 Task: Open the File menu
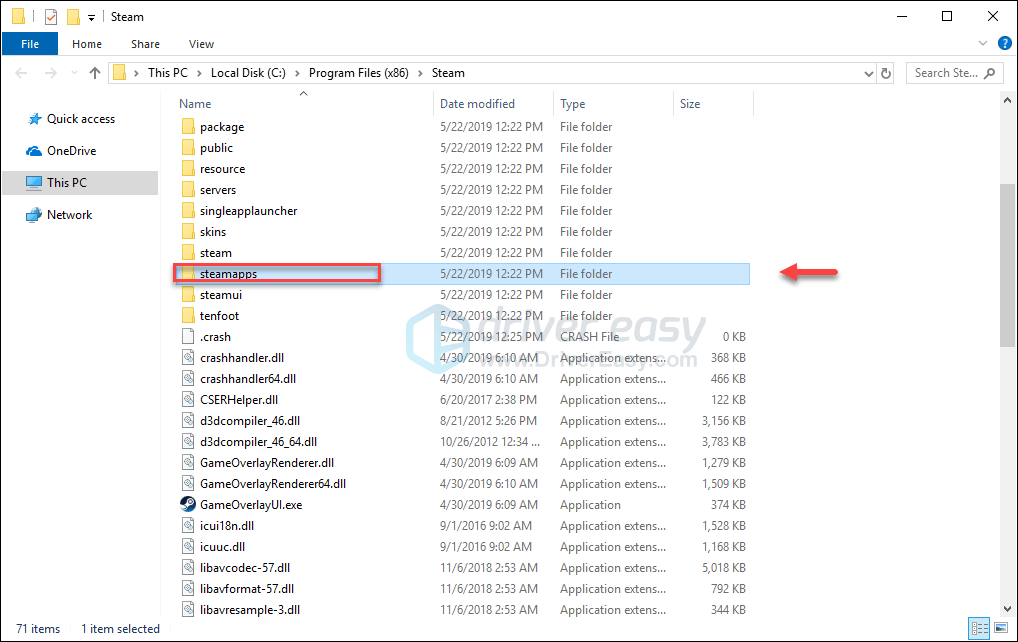(x=30, y=44)
